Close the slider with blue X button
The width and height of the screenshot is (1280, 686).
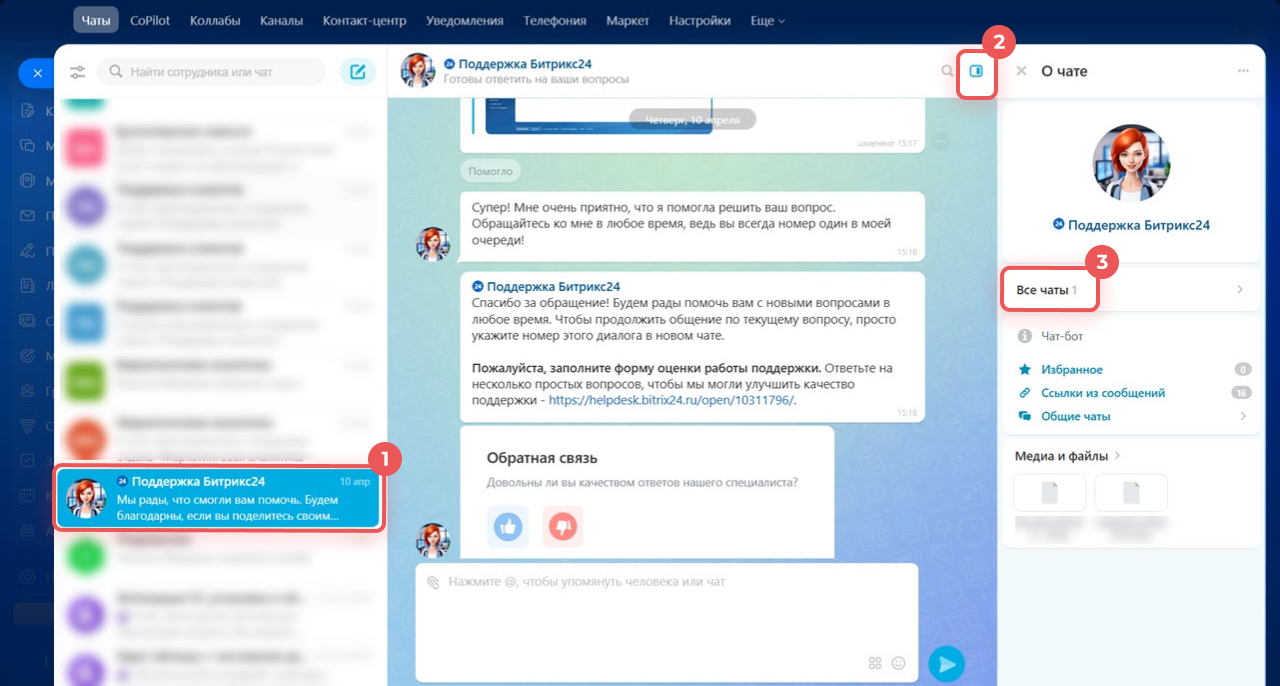point(37,73)
